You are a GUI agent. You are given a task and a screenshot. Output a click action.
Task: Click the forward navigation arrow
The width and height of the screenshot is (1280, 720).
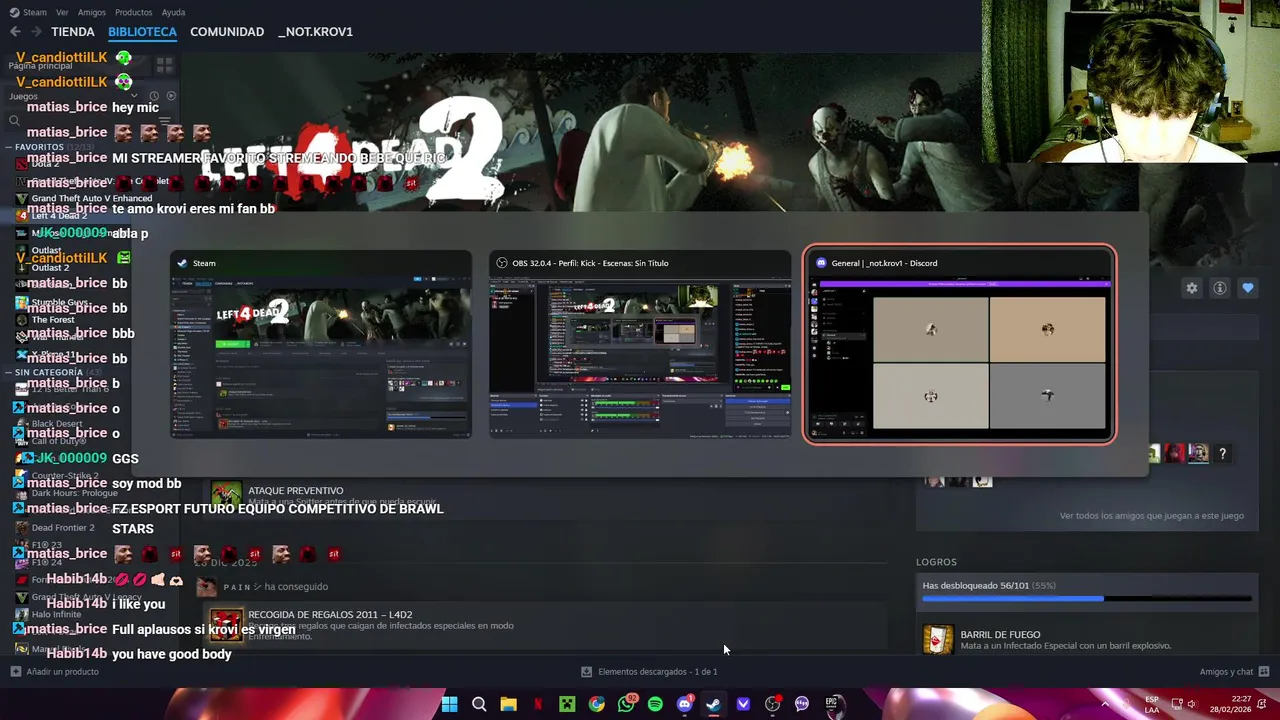(35, 32)
